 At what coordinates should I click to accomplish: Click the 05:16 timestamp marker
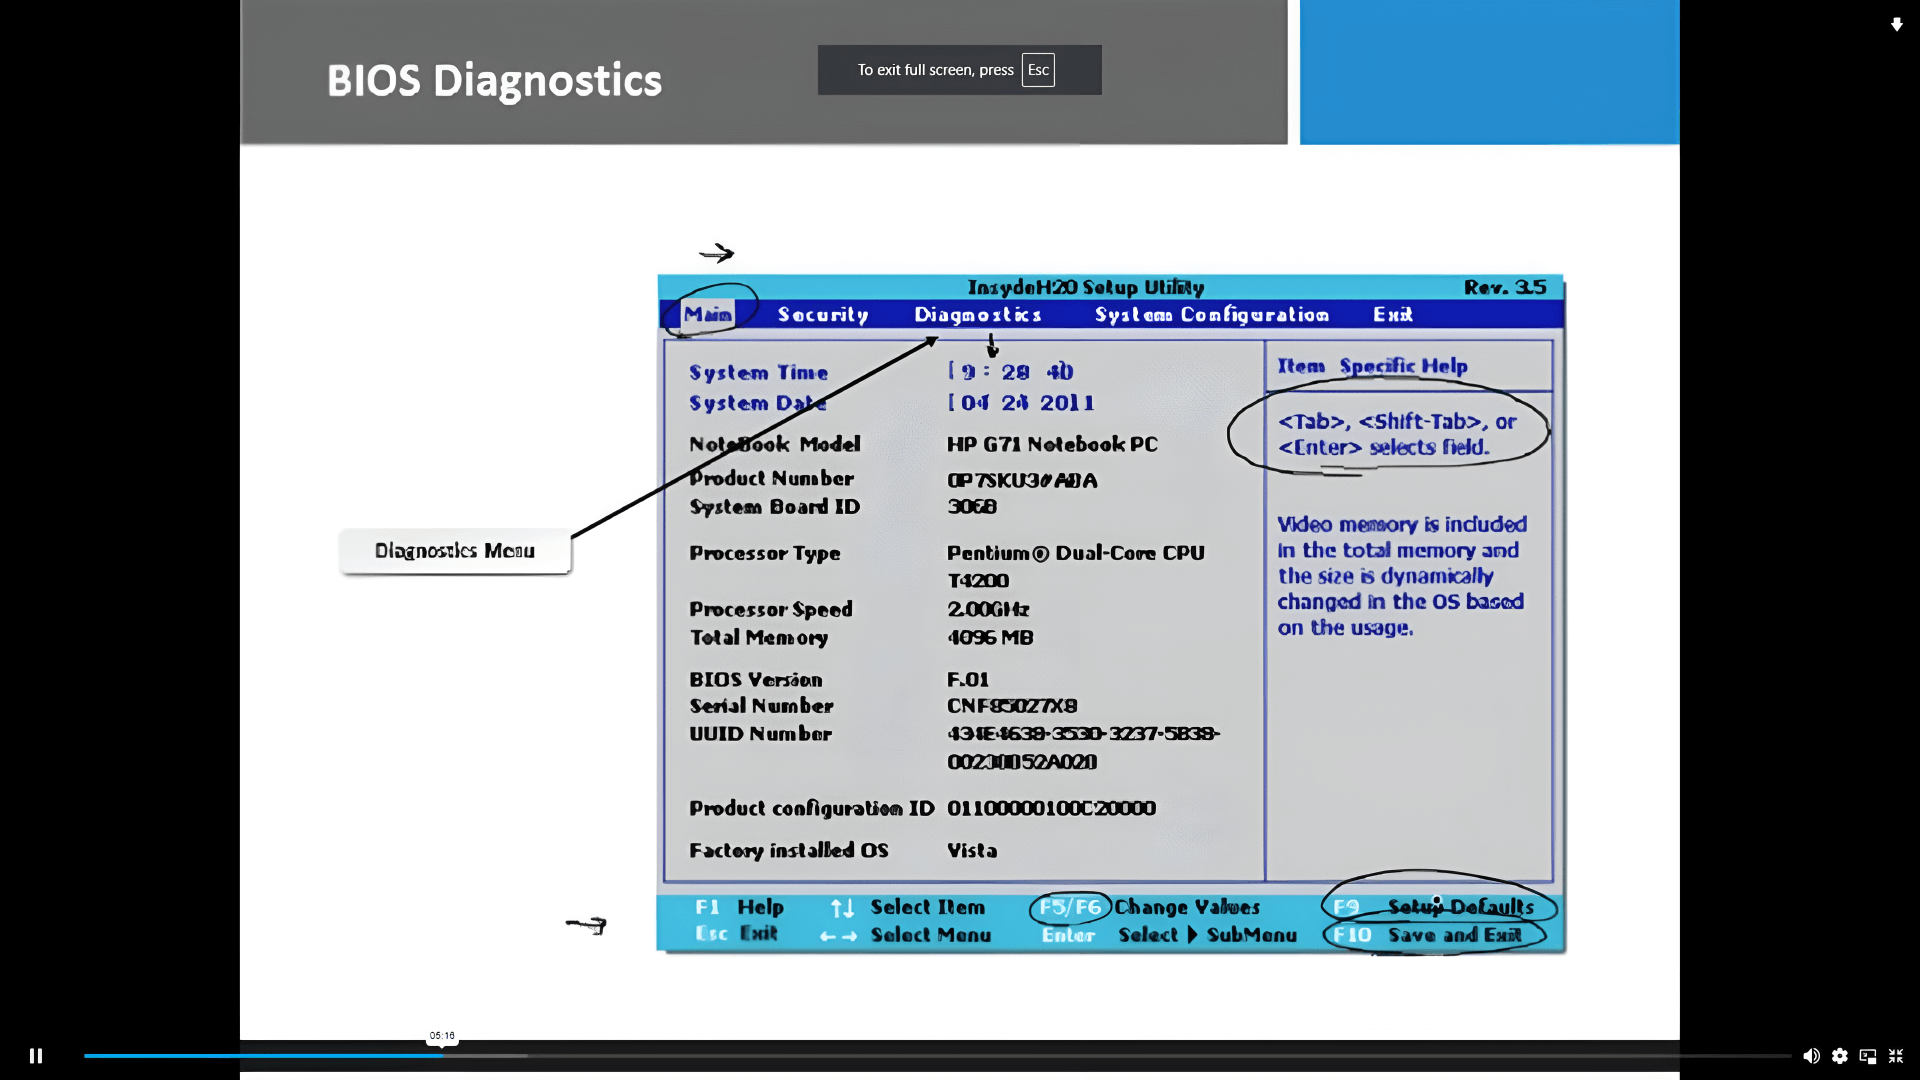click(x=442, y=1037)
